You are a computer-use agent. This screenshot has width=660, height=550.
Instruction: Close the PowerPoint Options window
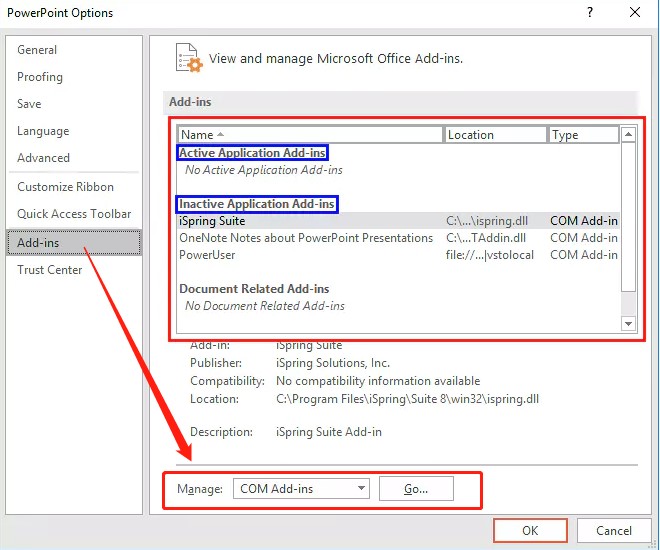coord(635,12)
